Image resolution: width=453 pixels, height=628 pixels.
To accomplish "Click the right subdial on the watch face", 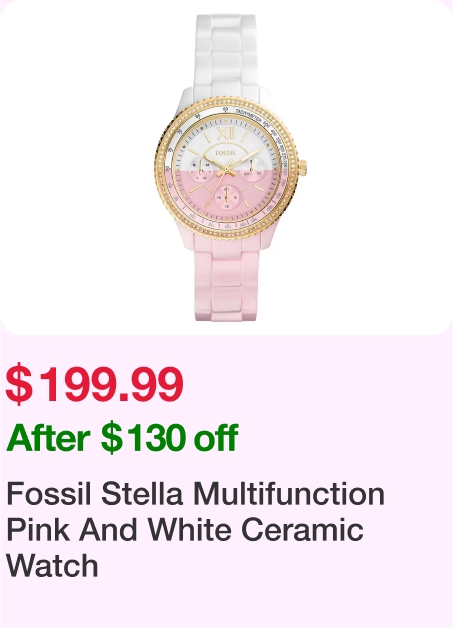I will pyautogui.click(x=252, y=170).
